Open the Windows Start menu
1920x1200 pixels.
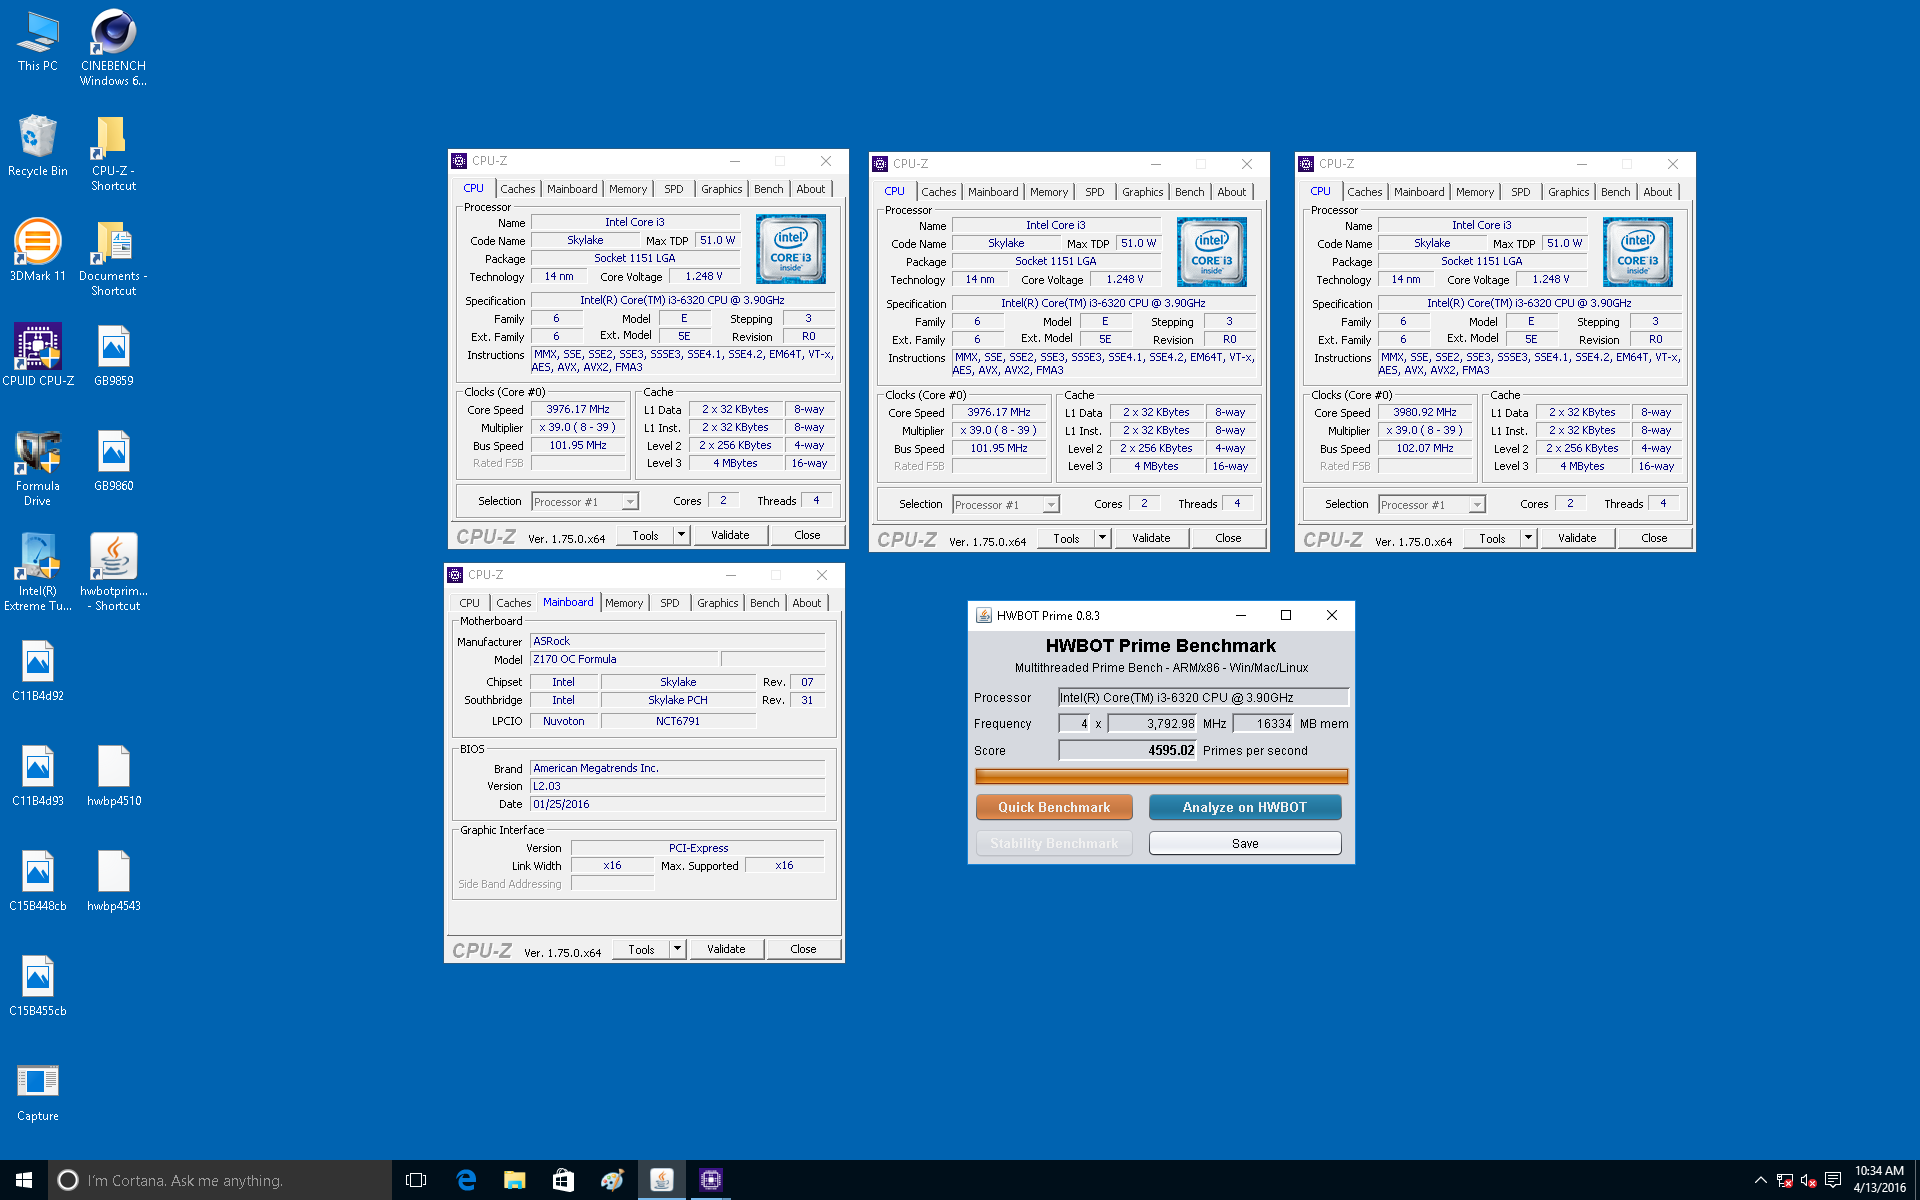(x=24, y=1180)
